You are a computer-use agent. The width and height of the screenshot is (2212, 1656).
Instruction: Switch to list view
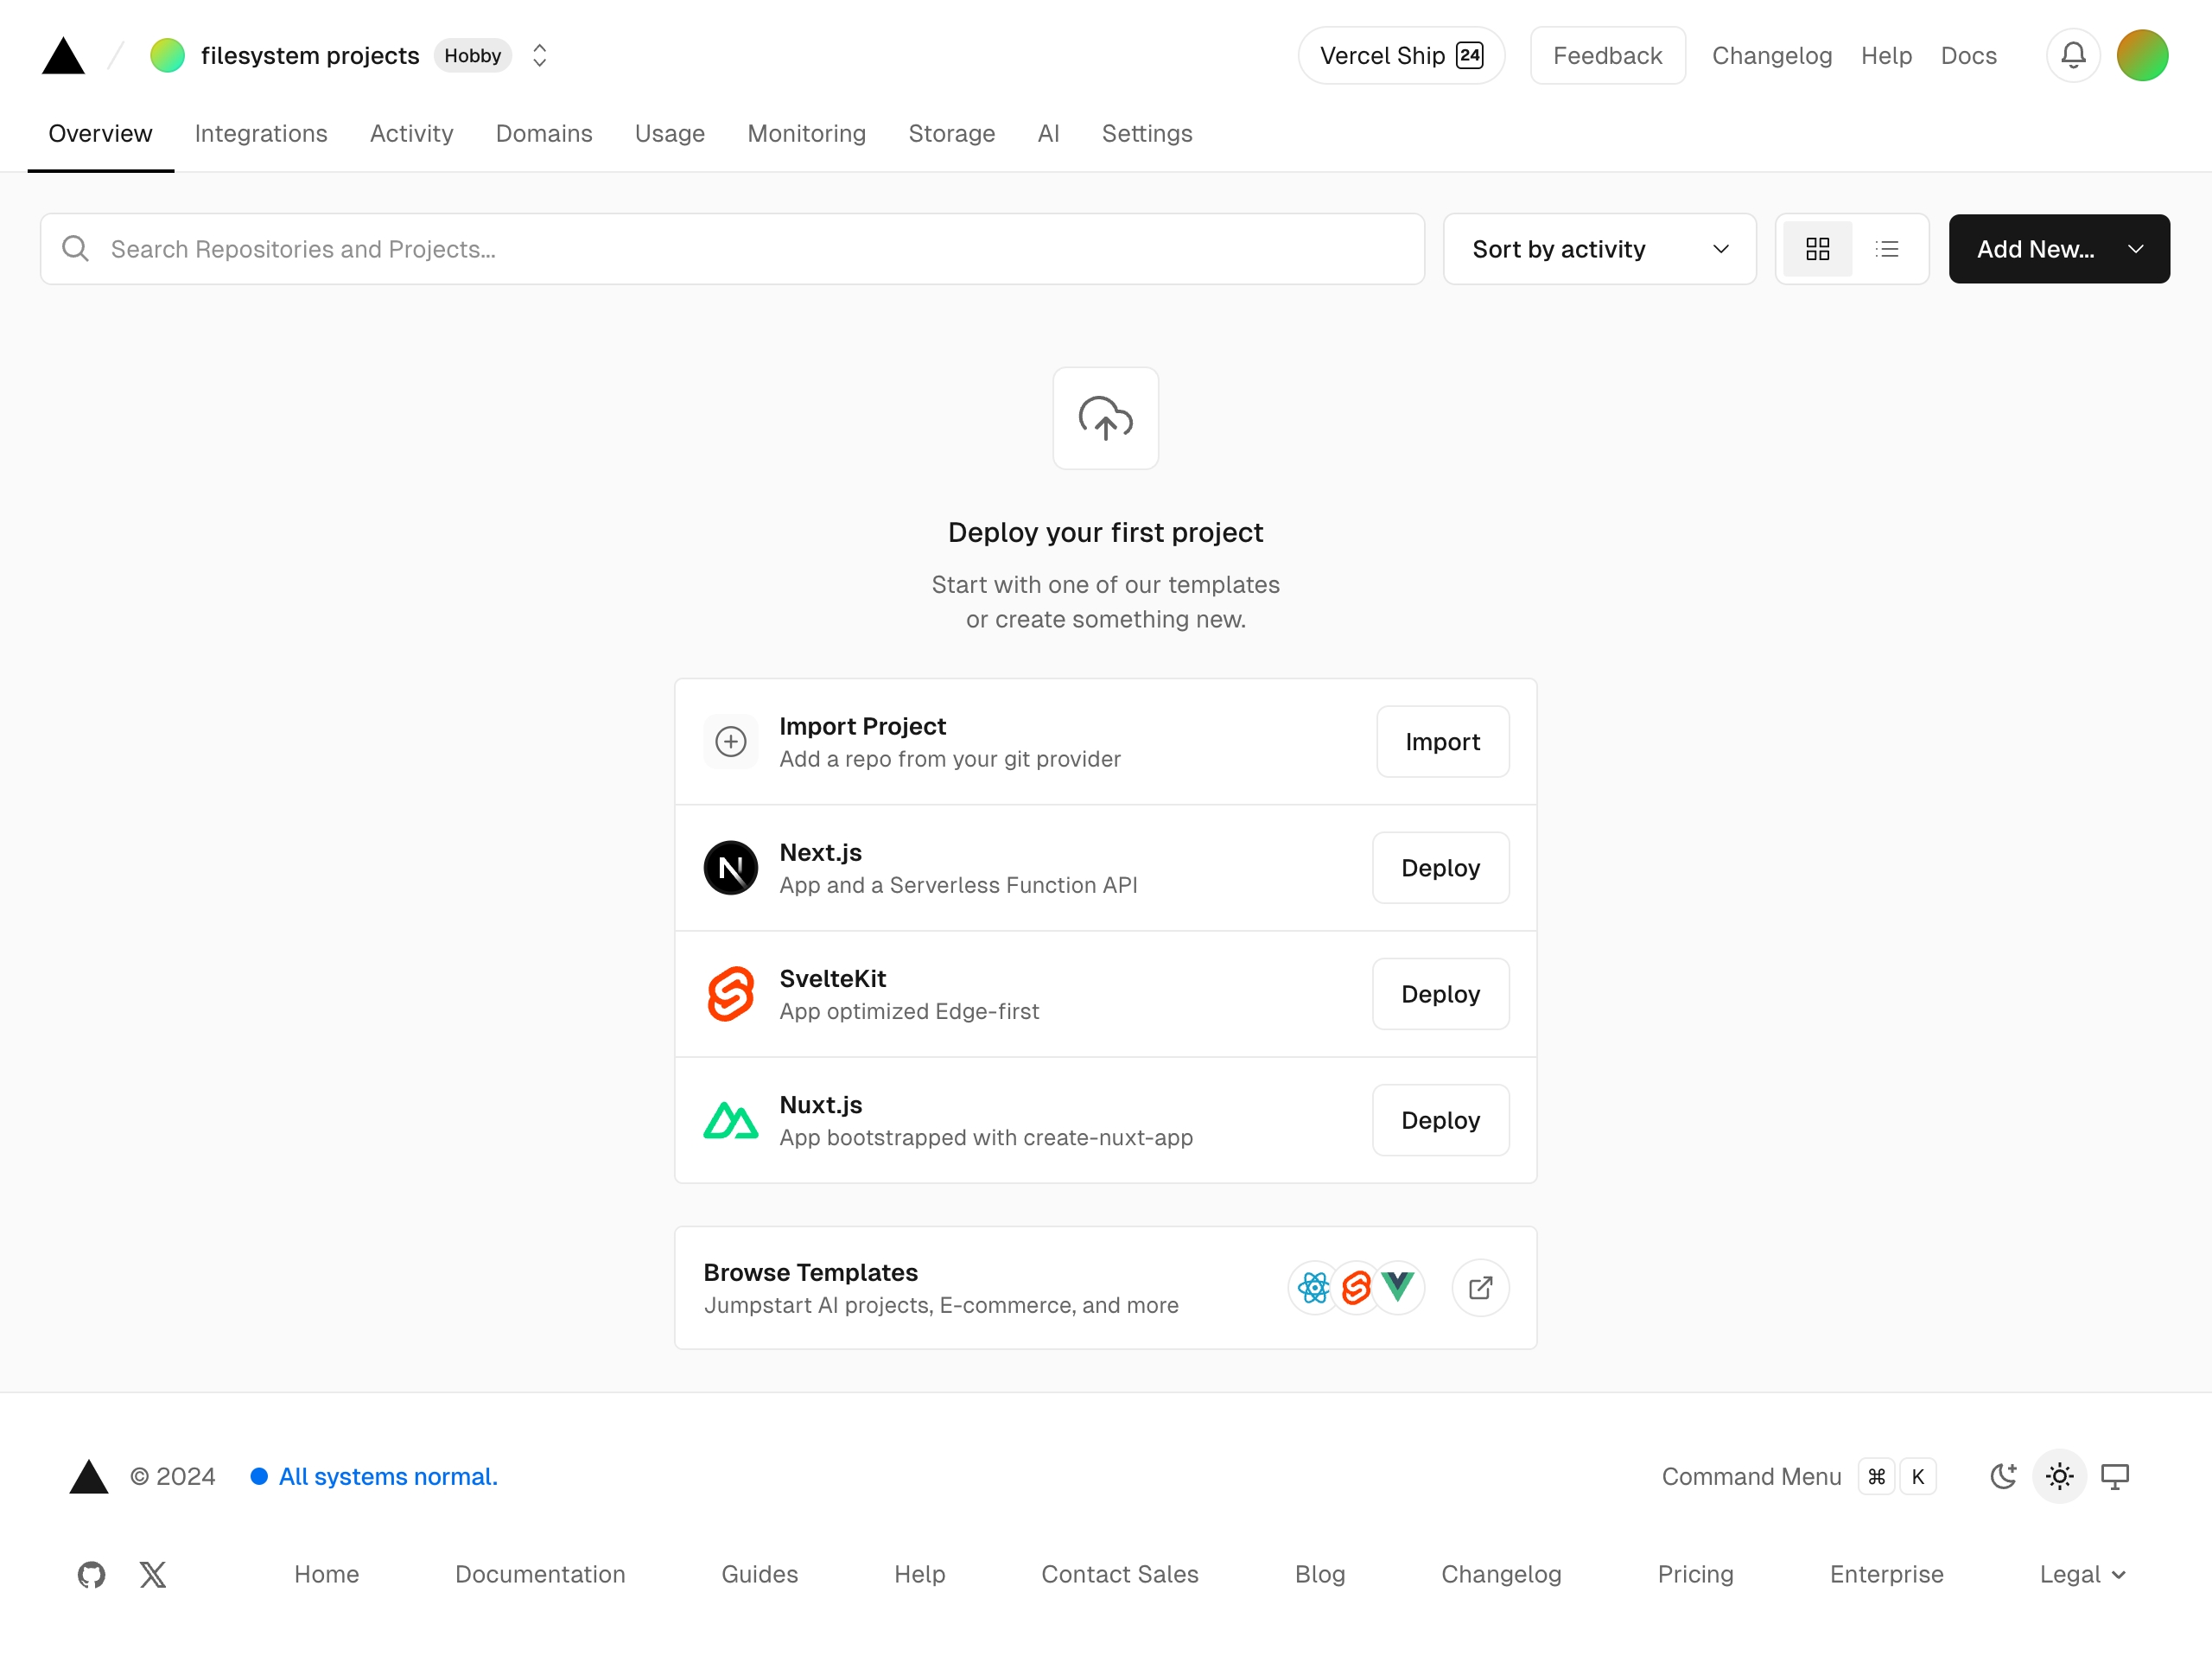point(1886,248)
